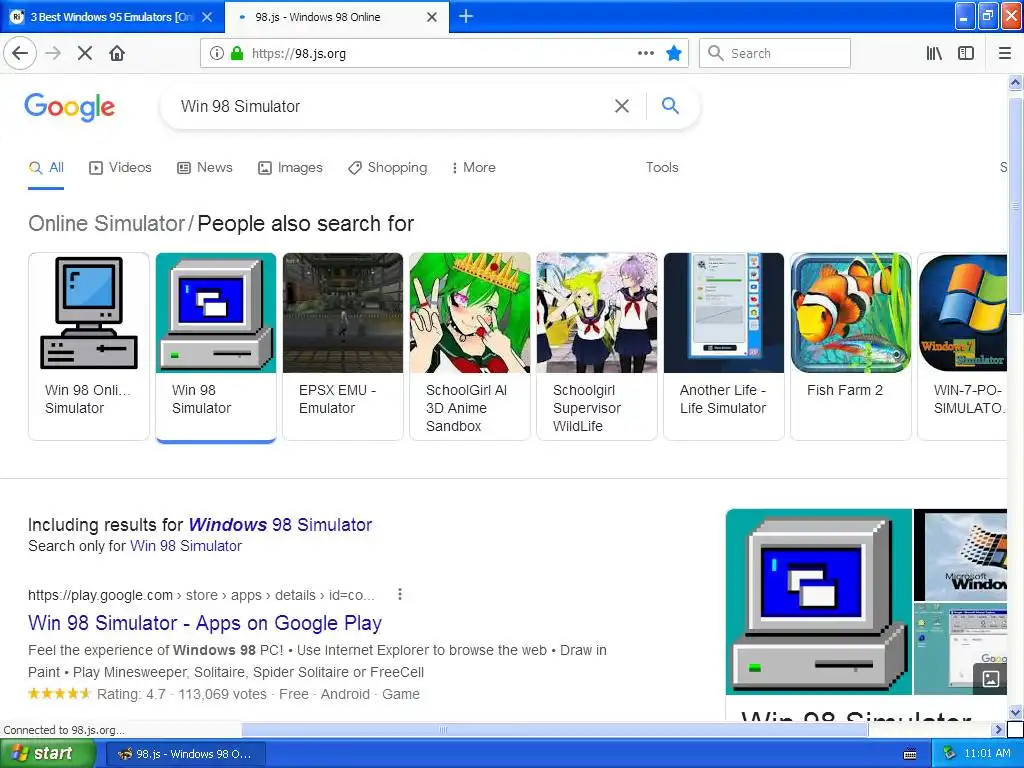
Task: Open more images icon in knowledge panel
Action: [990, 679]
